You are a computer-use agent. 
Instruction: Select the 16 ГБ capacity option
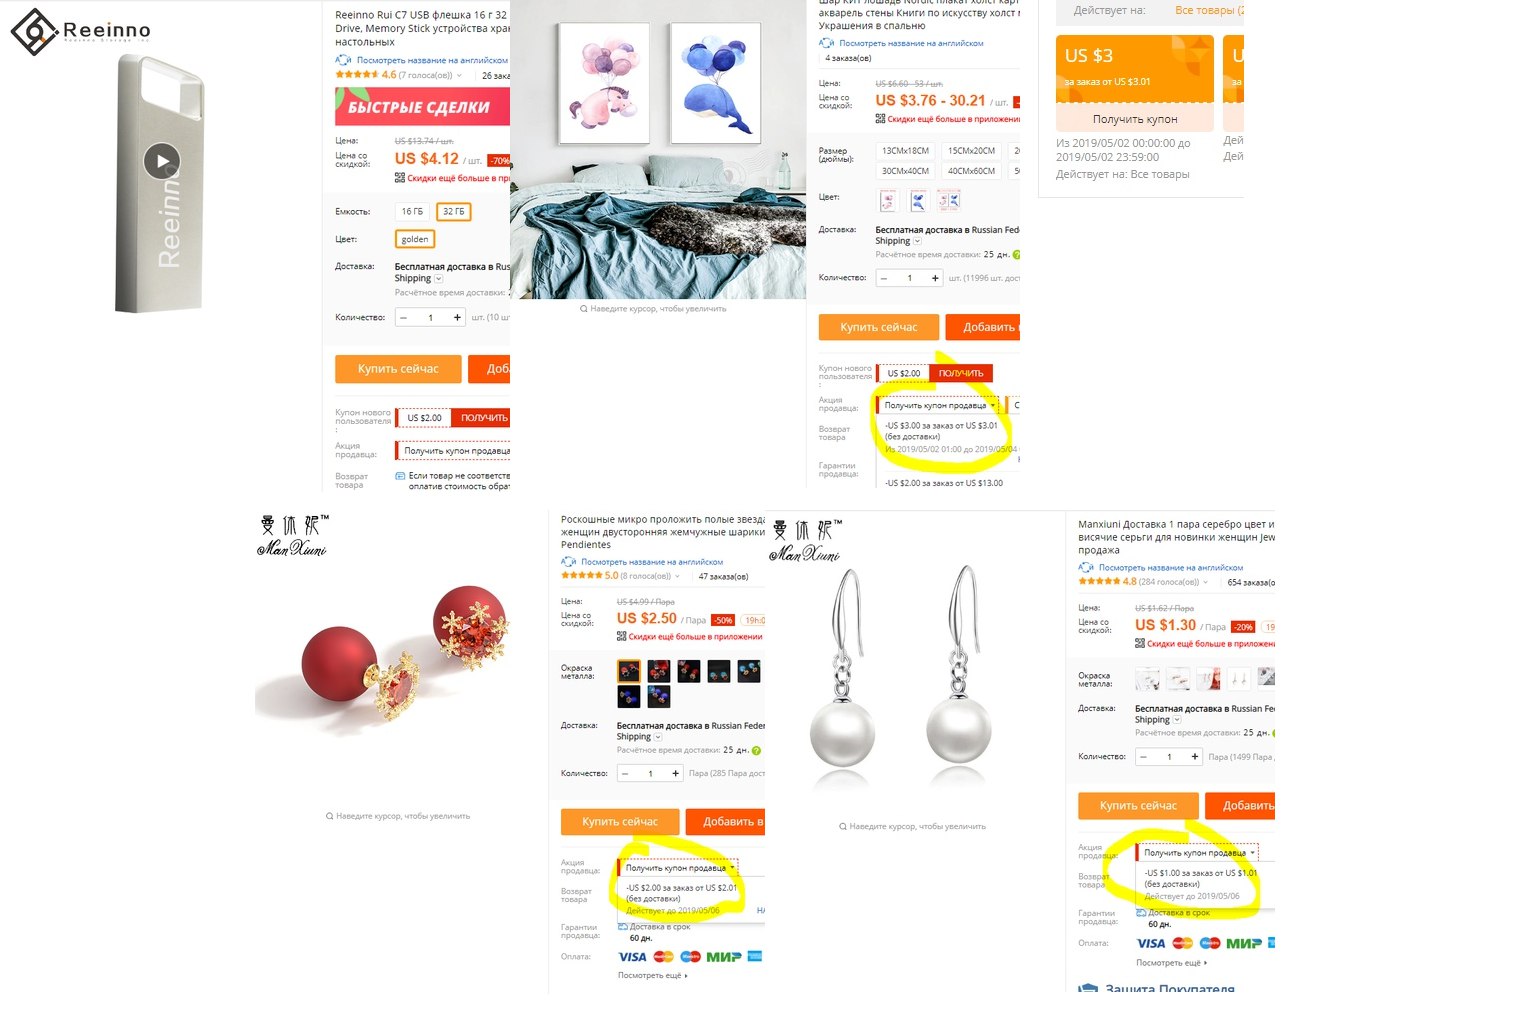pos(412,211)
